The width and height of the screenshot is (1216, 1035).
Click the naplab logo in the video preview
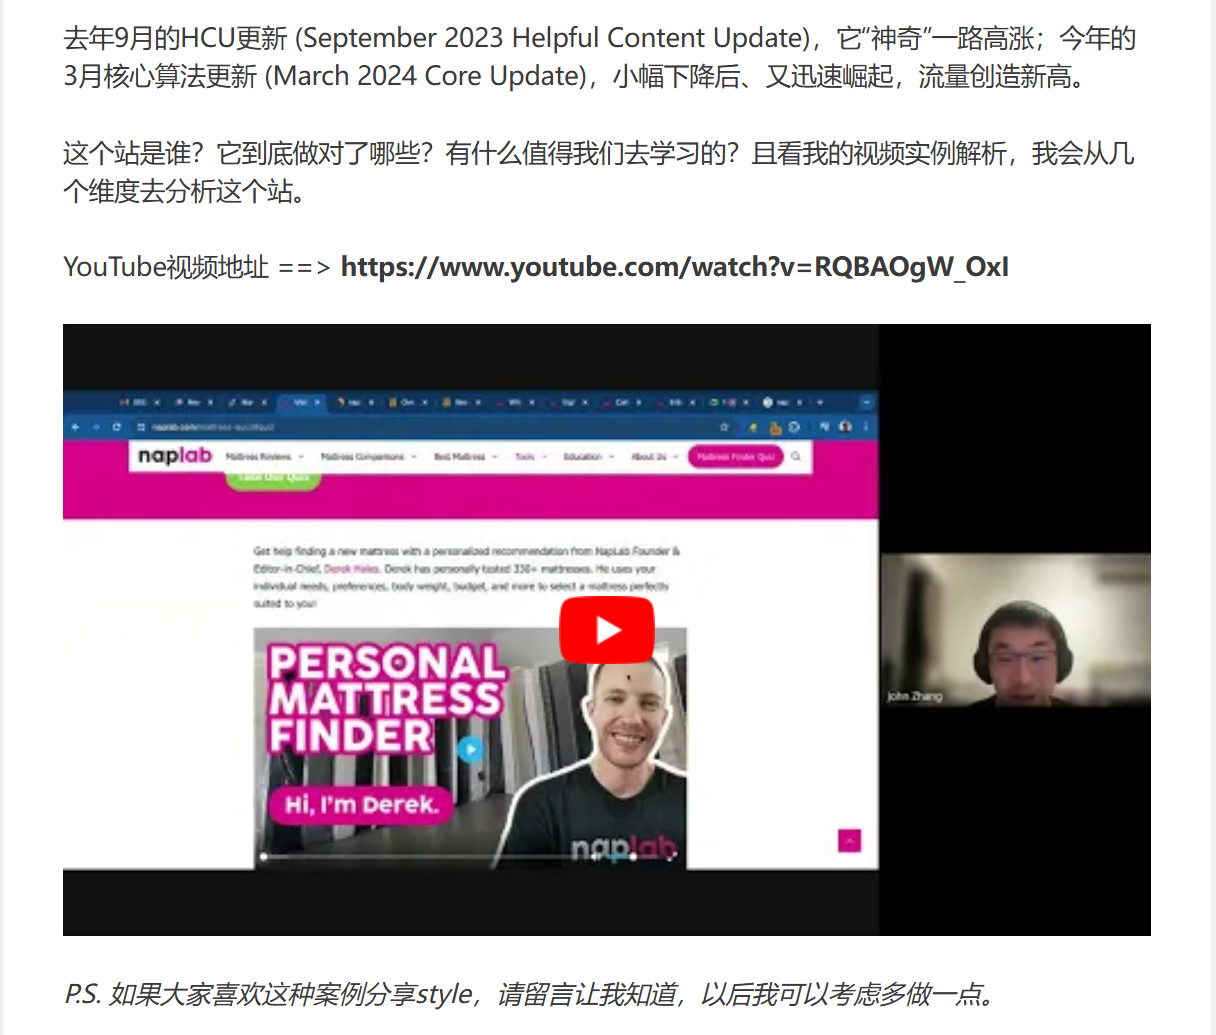[x=175, y=456]
